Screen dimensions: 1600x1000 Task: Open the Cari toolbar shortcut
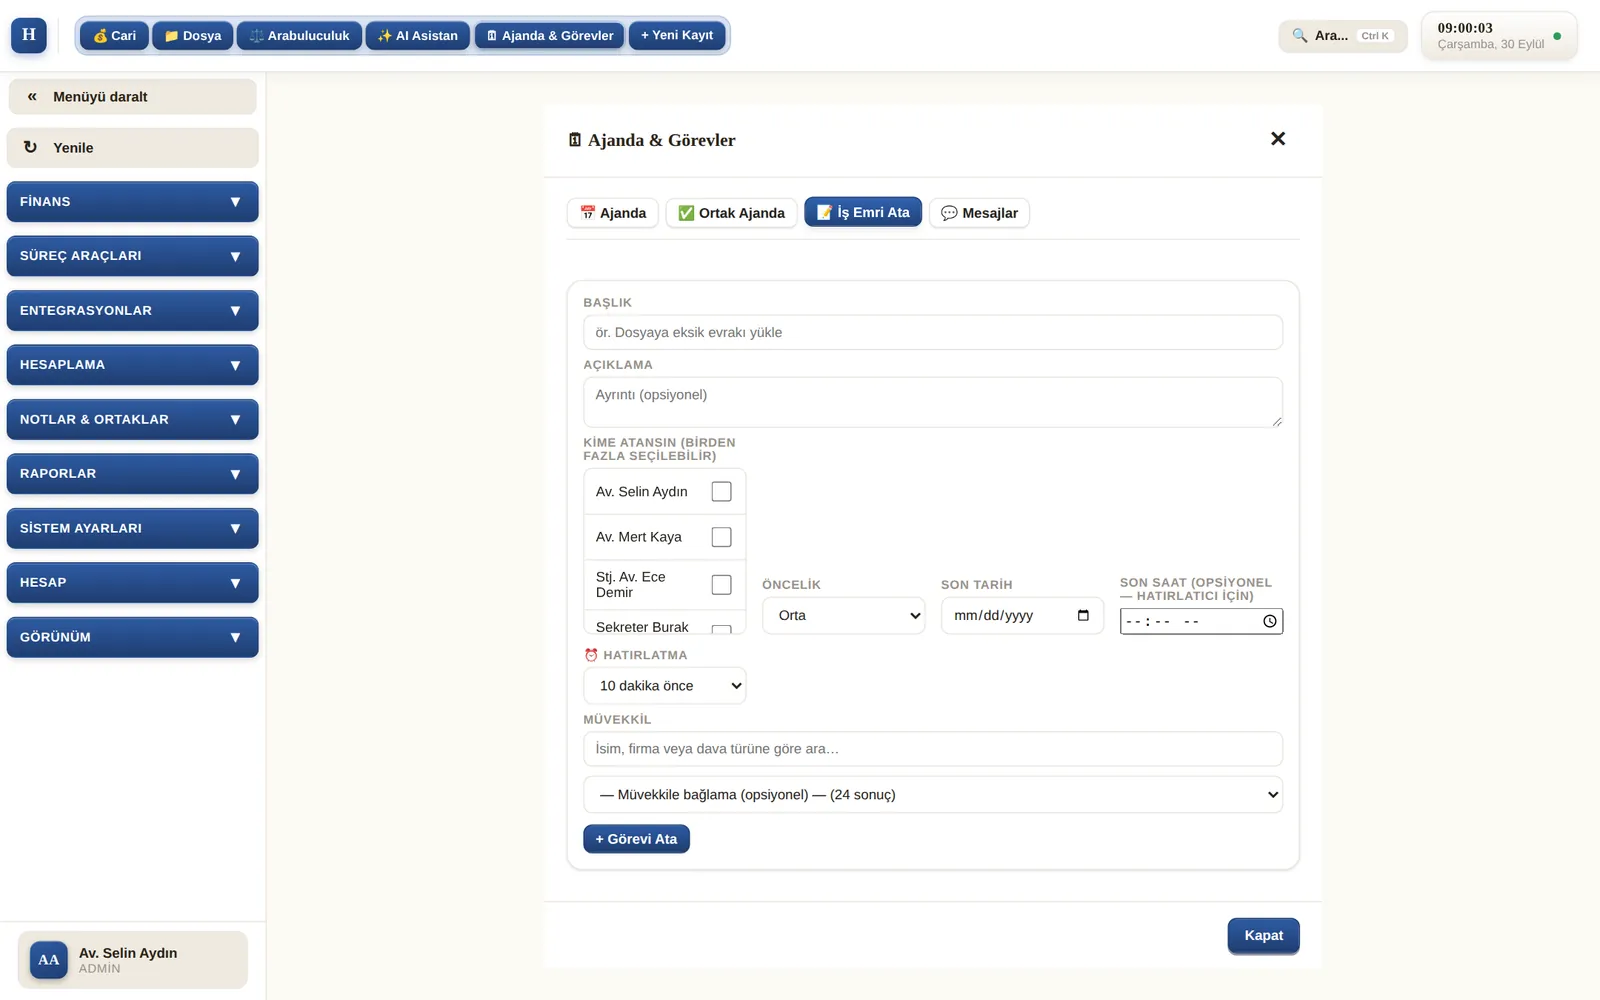[114, 36]
